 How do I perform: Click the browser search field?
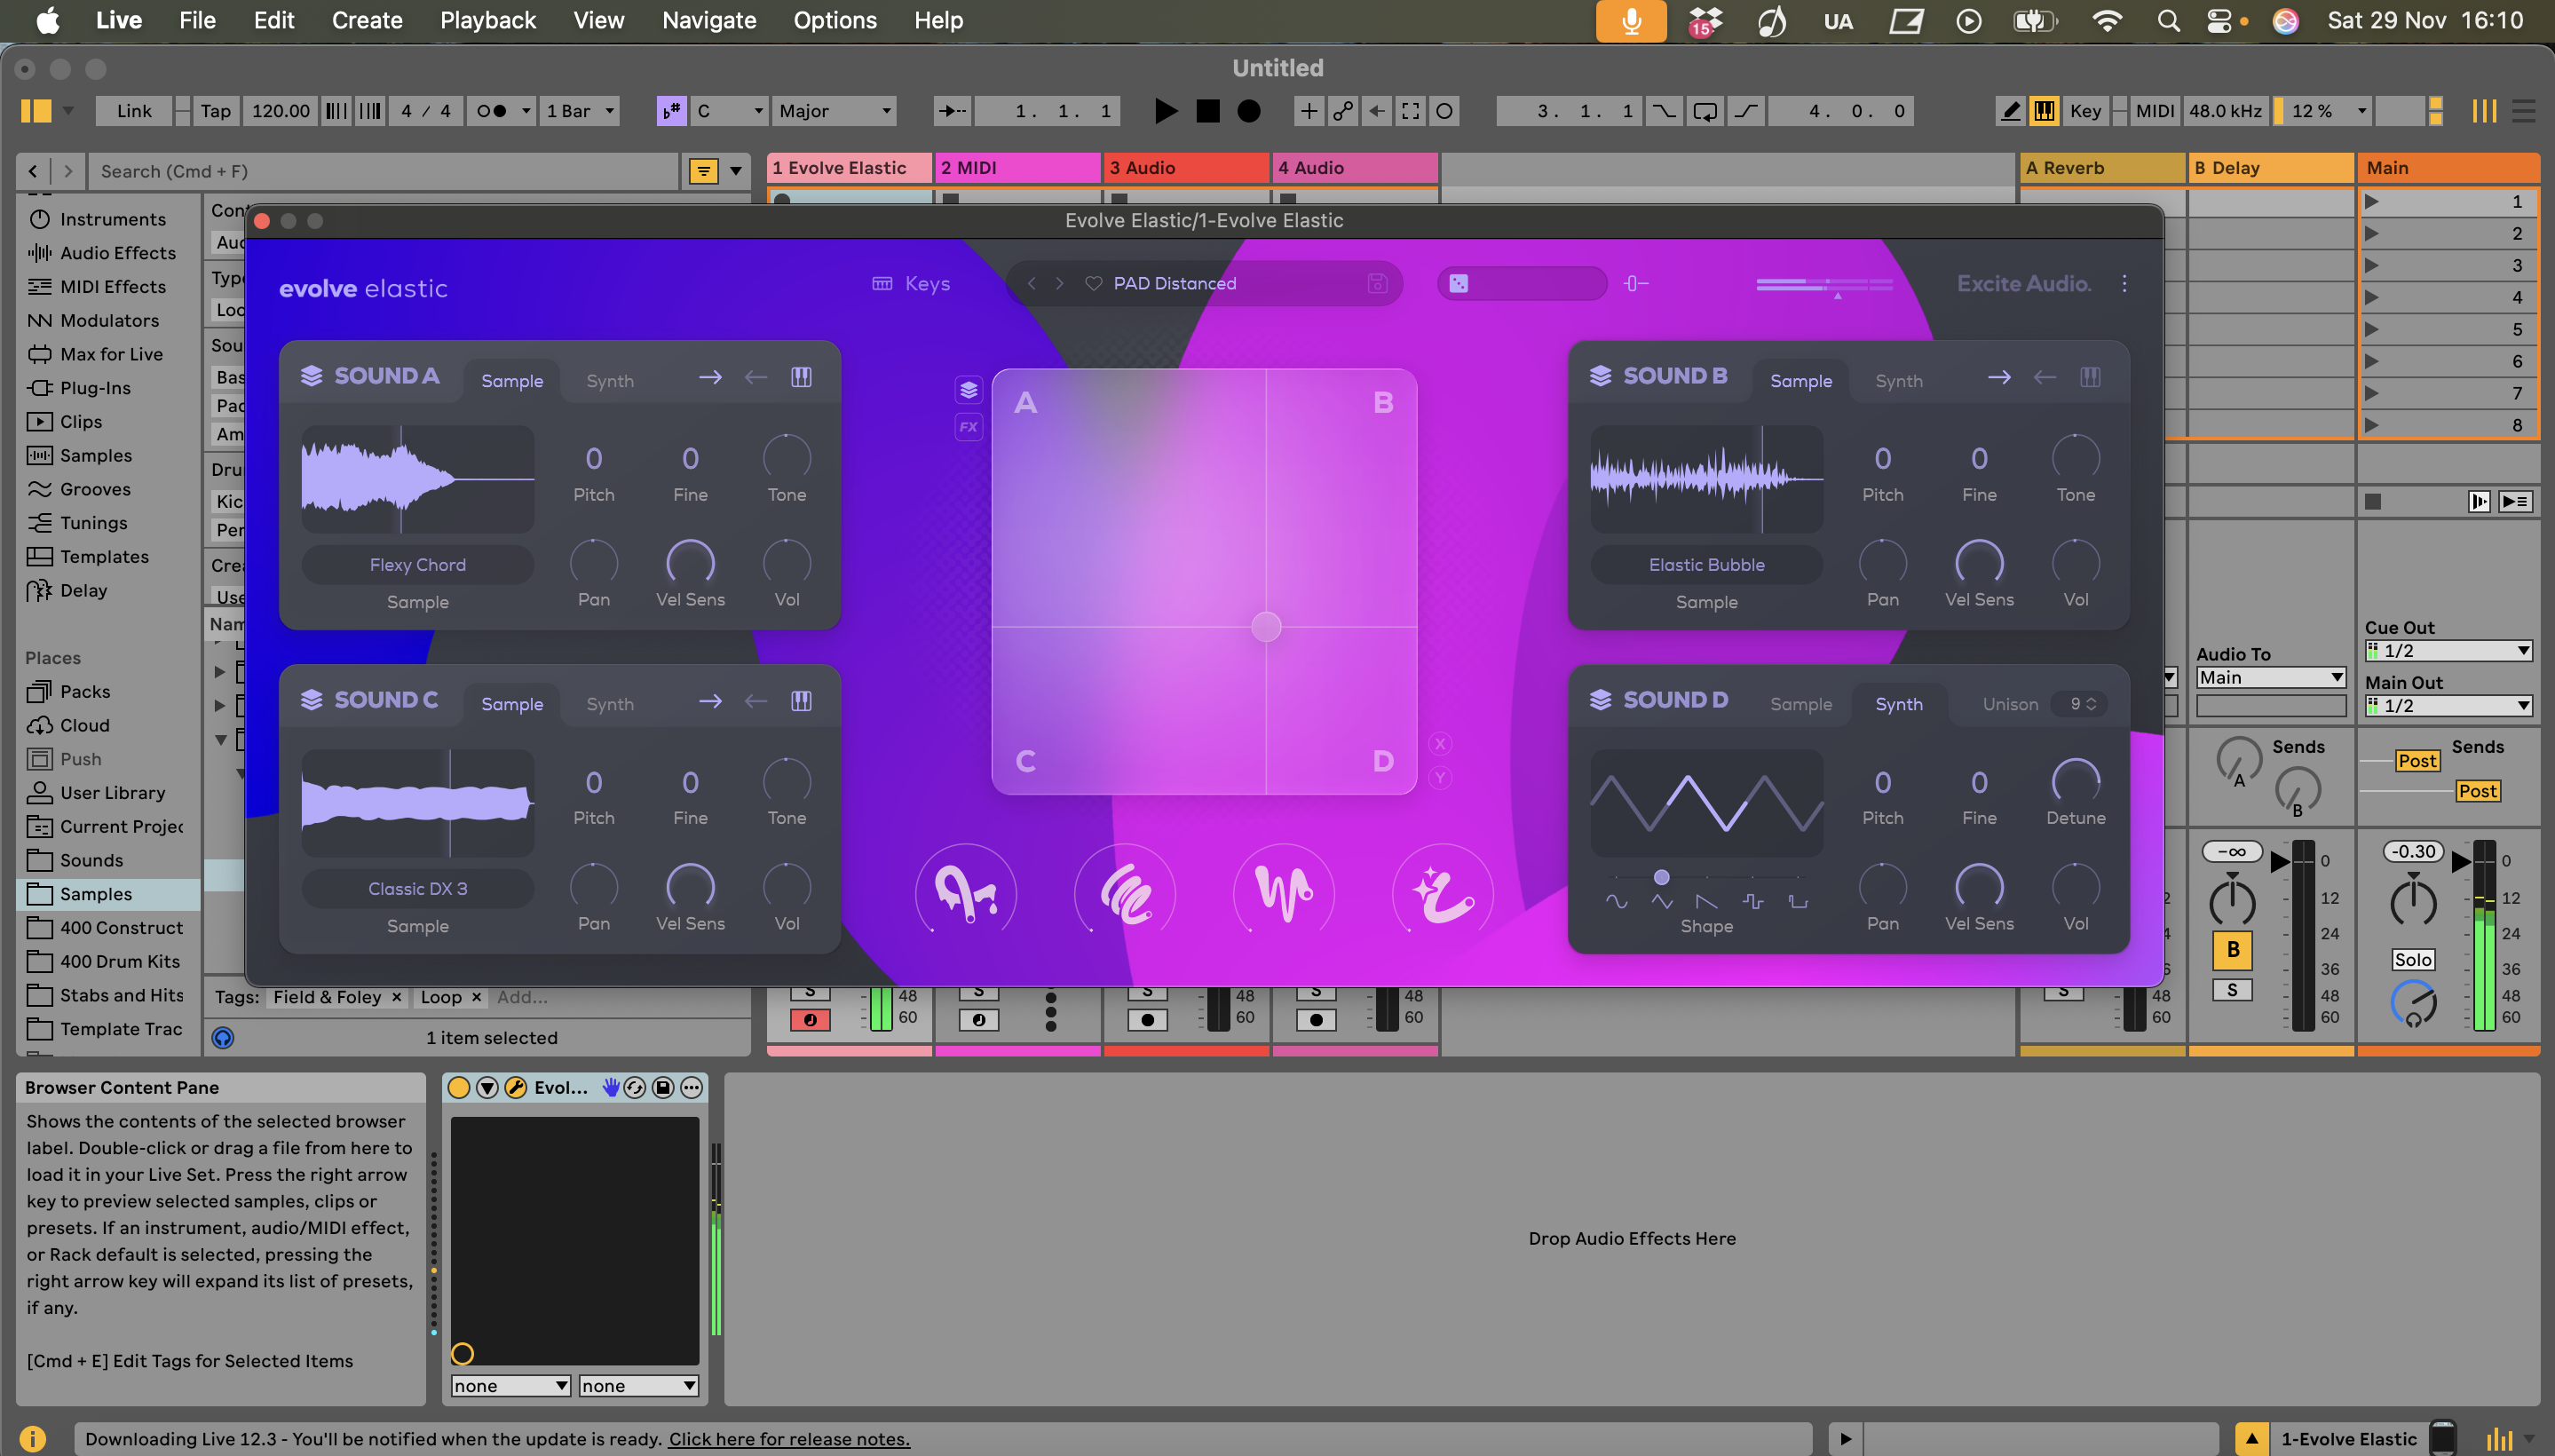380,171
